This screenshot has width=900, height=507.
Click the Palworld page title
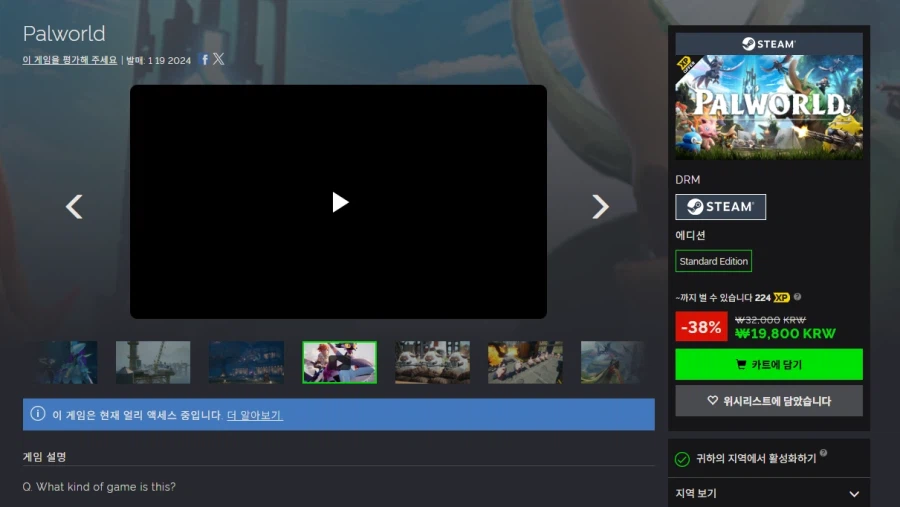point(64,34)
